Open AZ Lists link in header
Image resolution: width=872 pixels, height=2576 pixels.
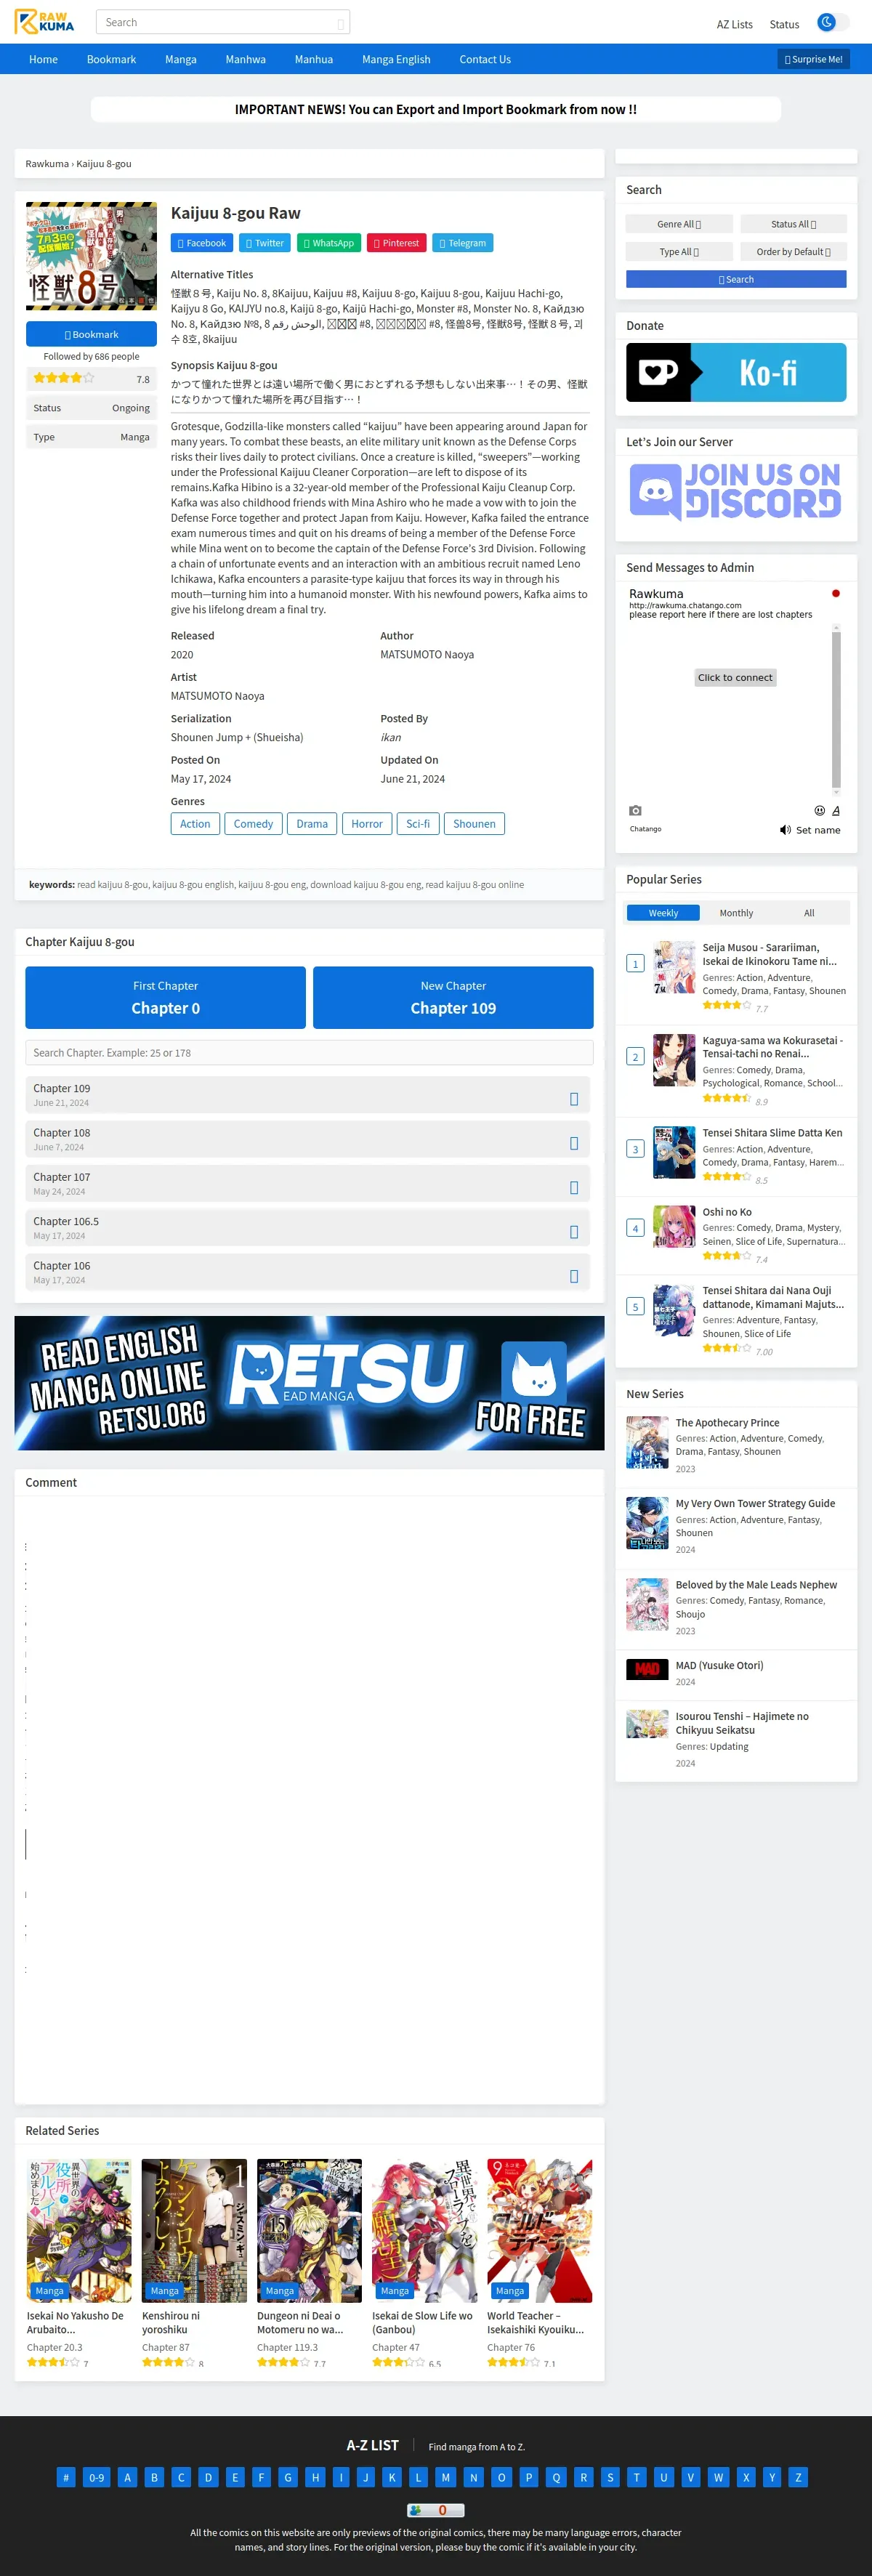(x=734, y=24)
